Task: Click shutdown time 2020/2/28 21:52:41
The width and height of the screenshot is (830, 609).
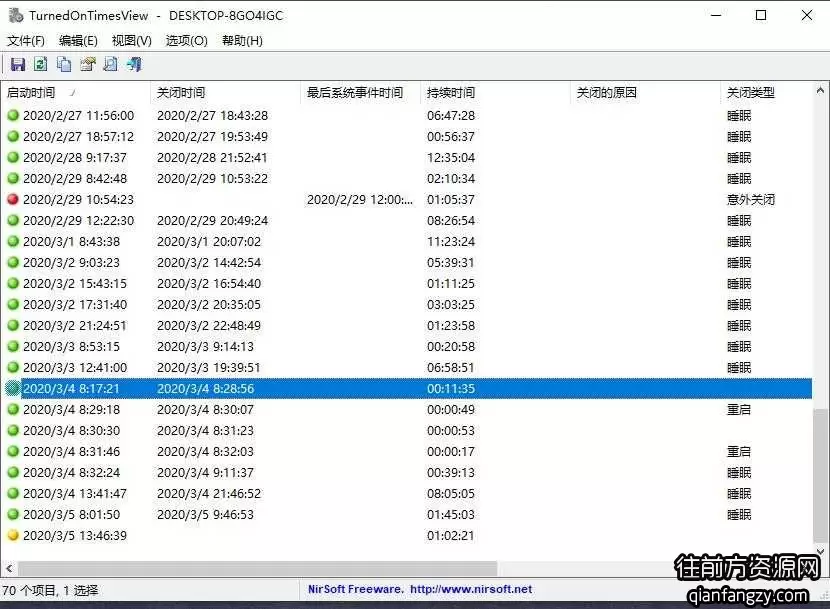Action: [212, 157]
